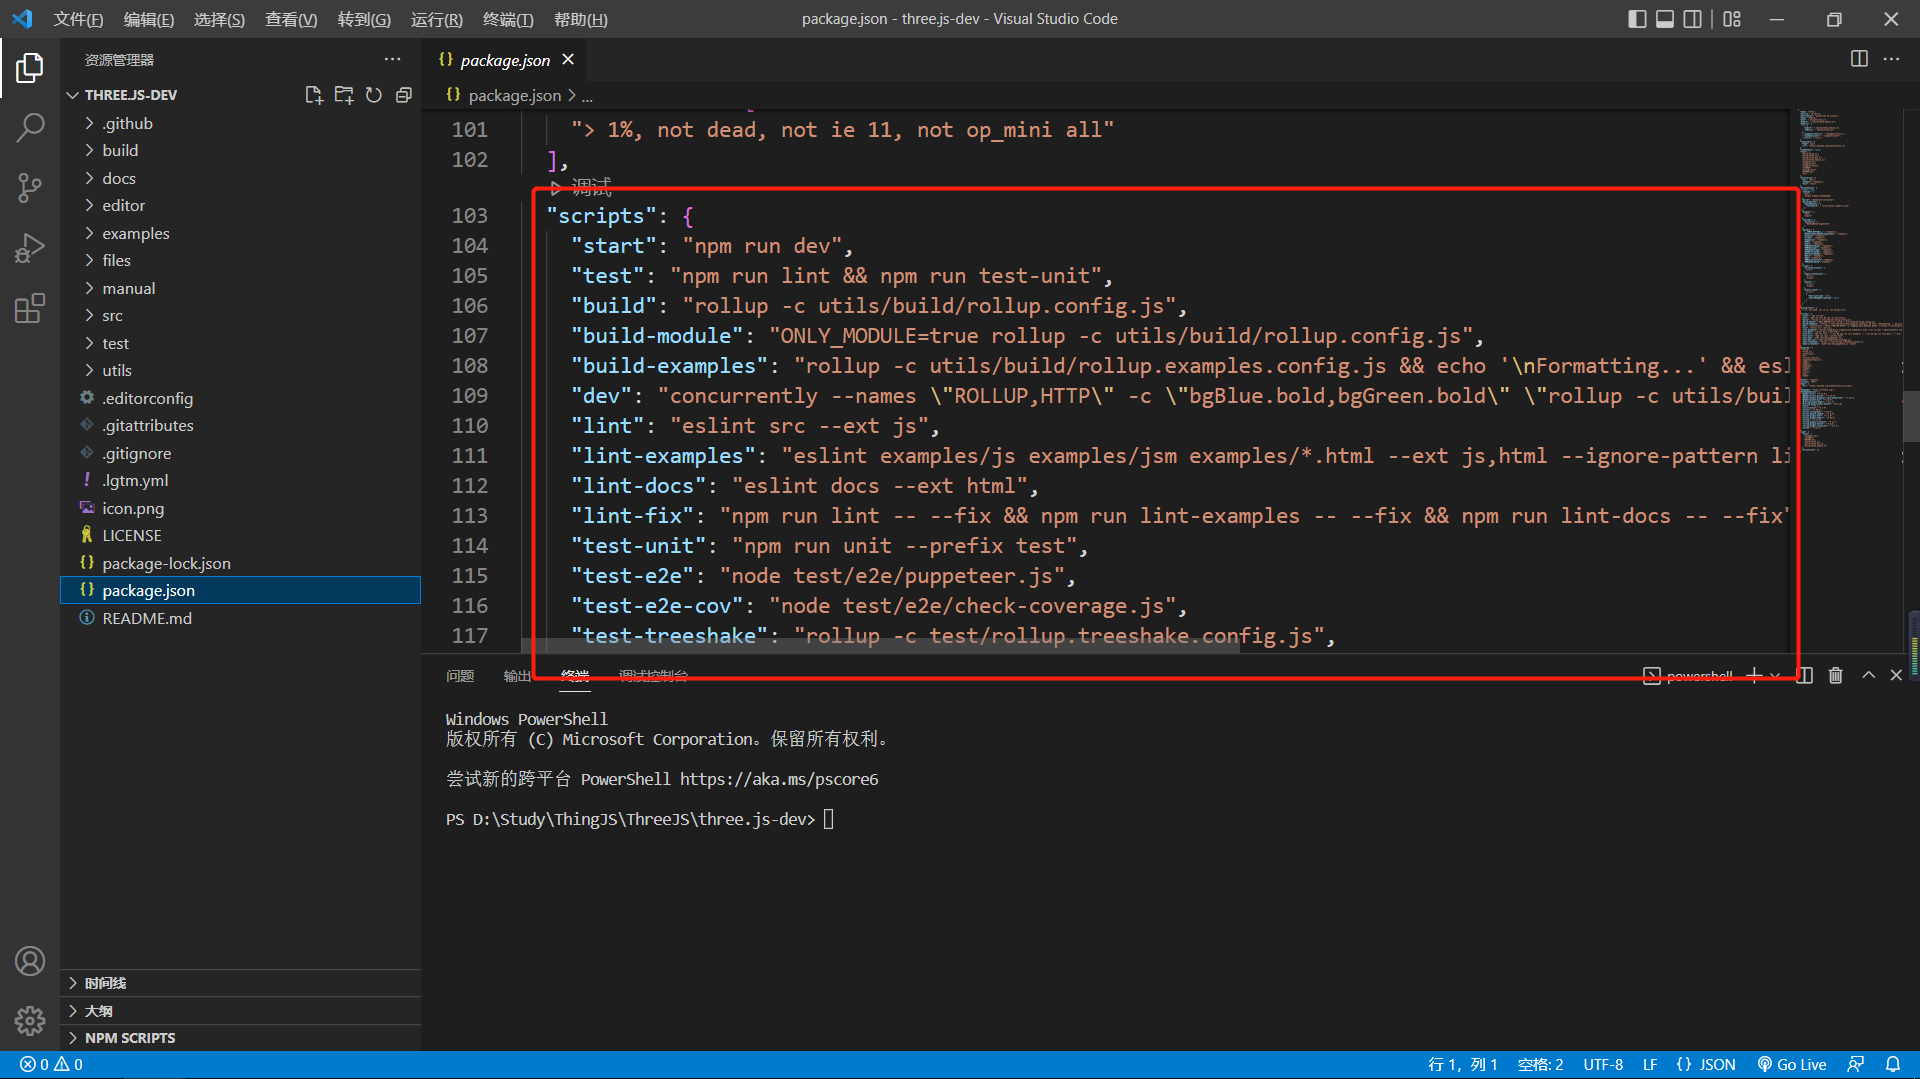Screen dimensions: 1920x1079
Task: Collapse the THREE.JS-DEV root section
Action: tap(130, 95)
